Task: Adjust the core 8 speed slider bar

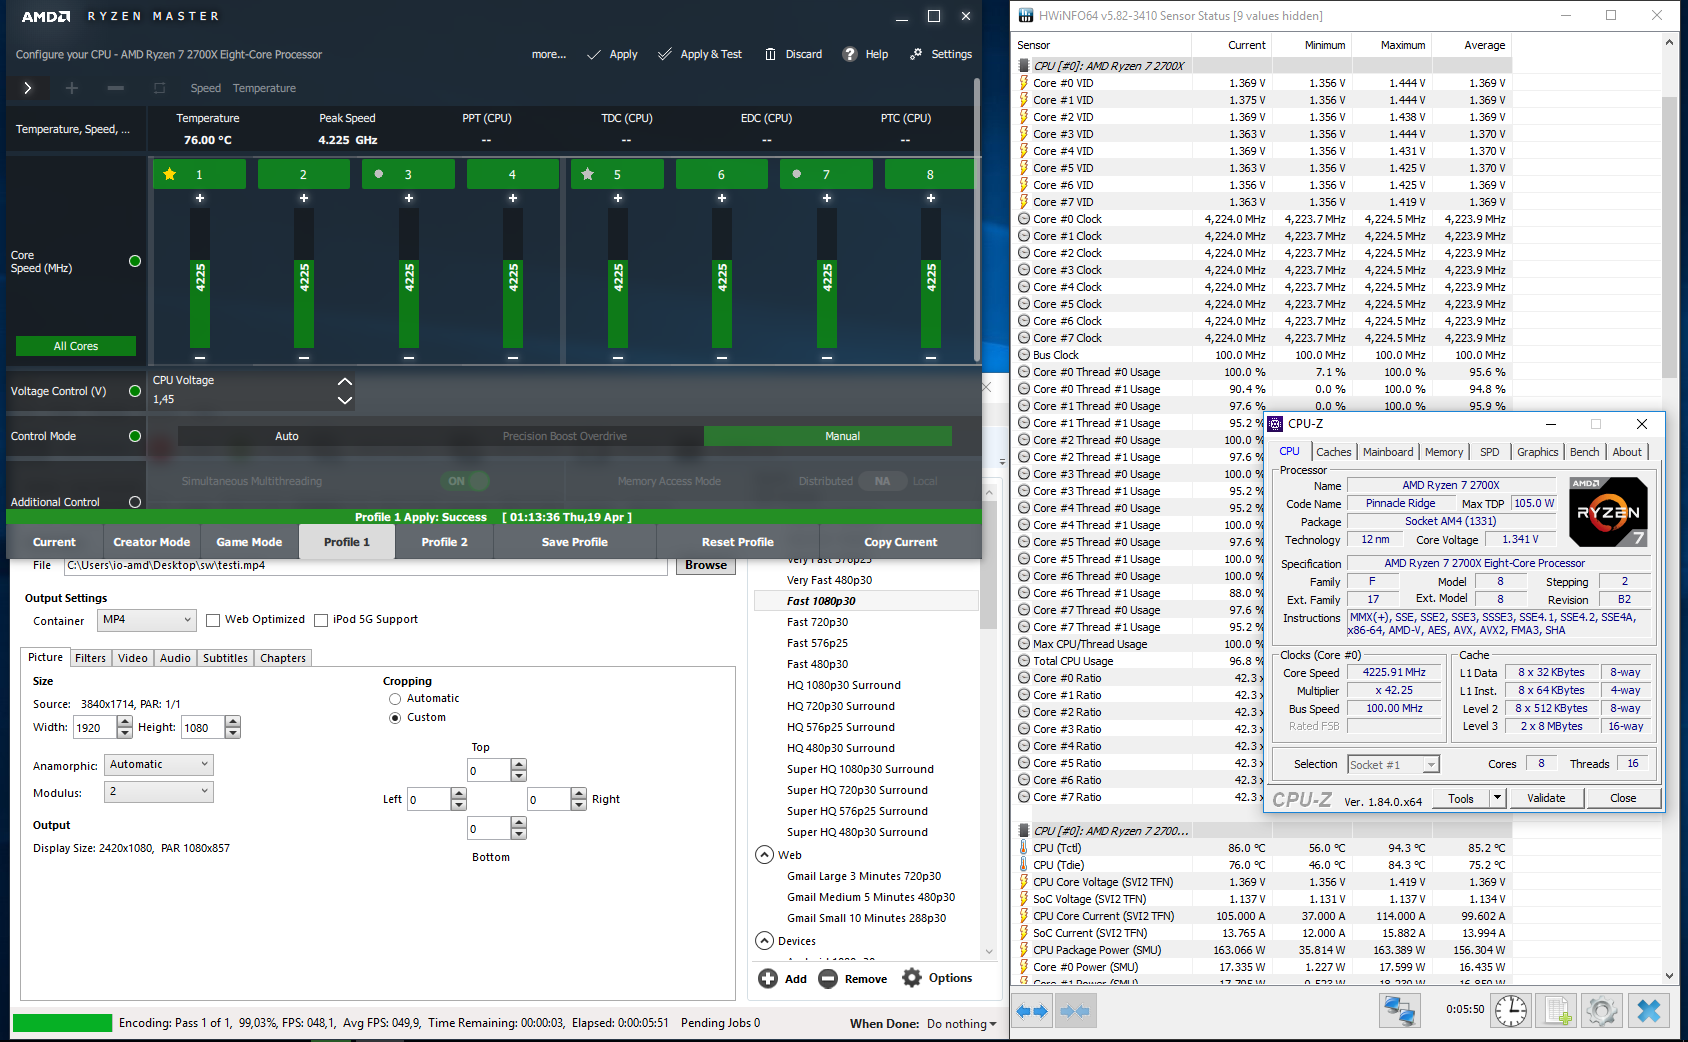Action: (931, 280)
